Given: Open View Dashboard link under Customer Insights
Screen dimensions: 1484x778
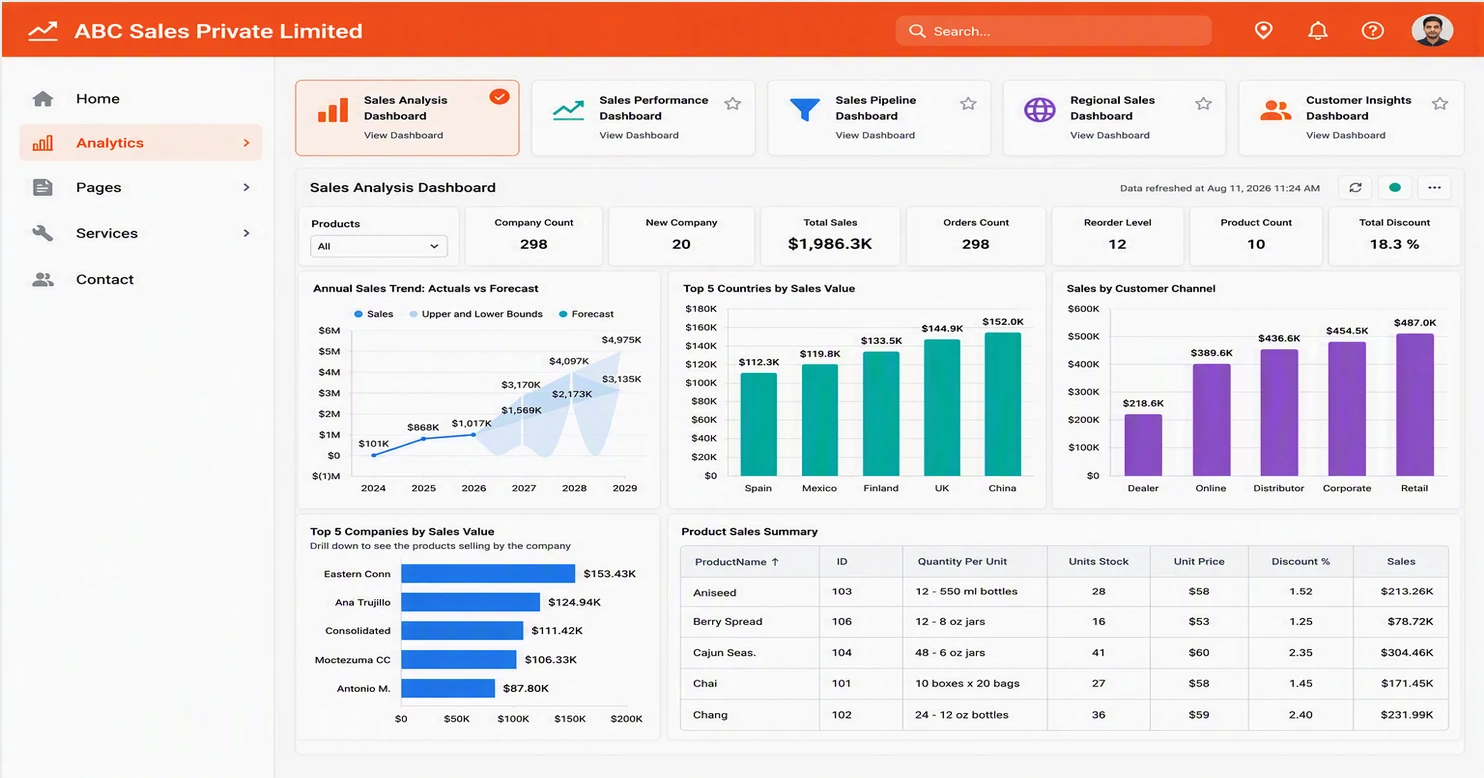Looking at the screenshot, I should pos(1346,135).
